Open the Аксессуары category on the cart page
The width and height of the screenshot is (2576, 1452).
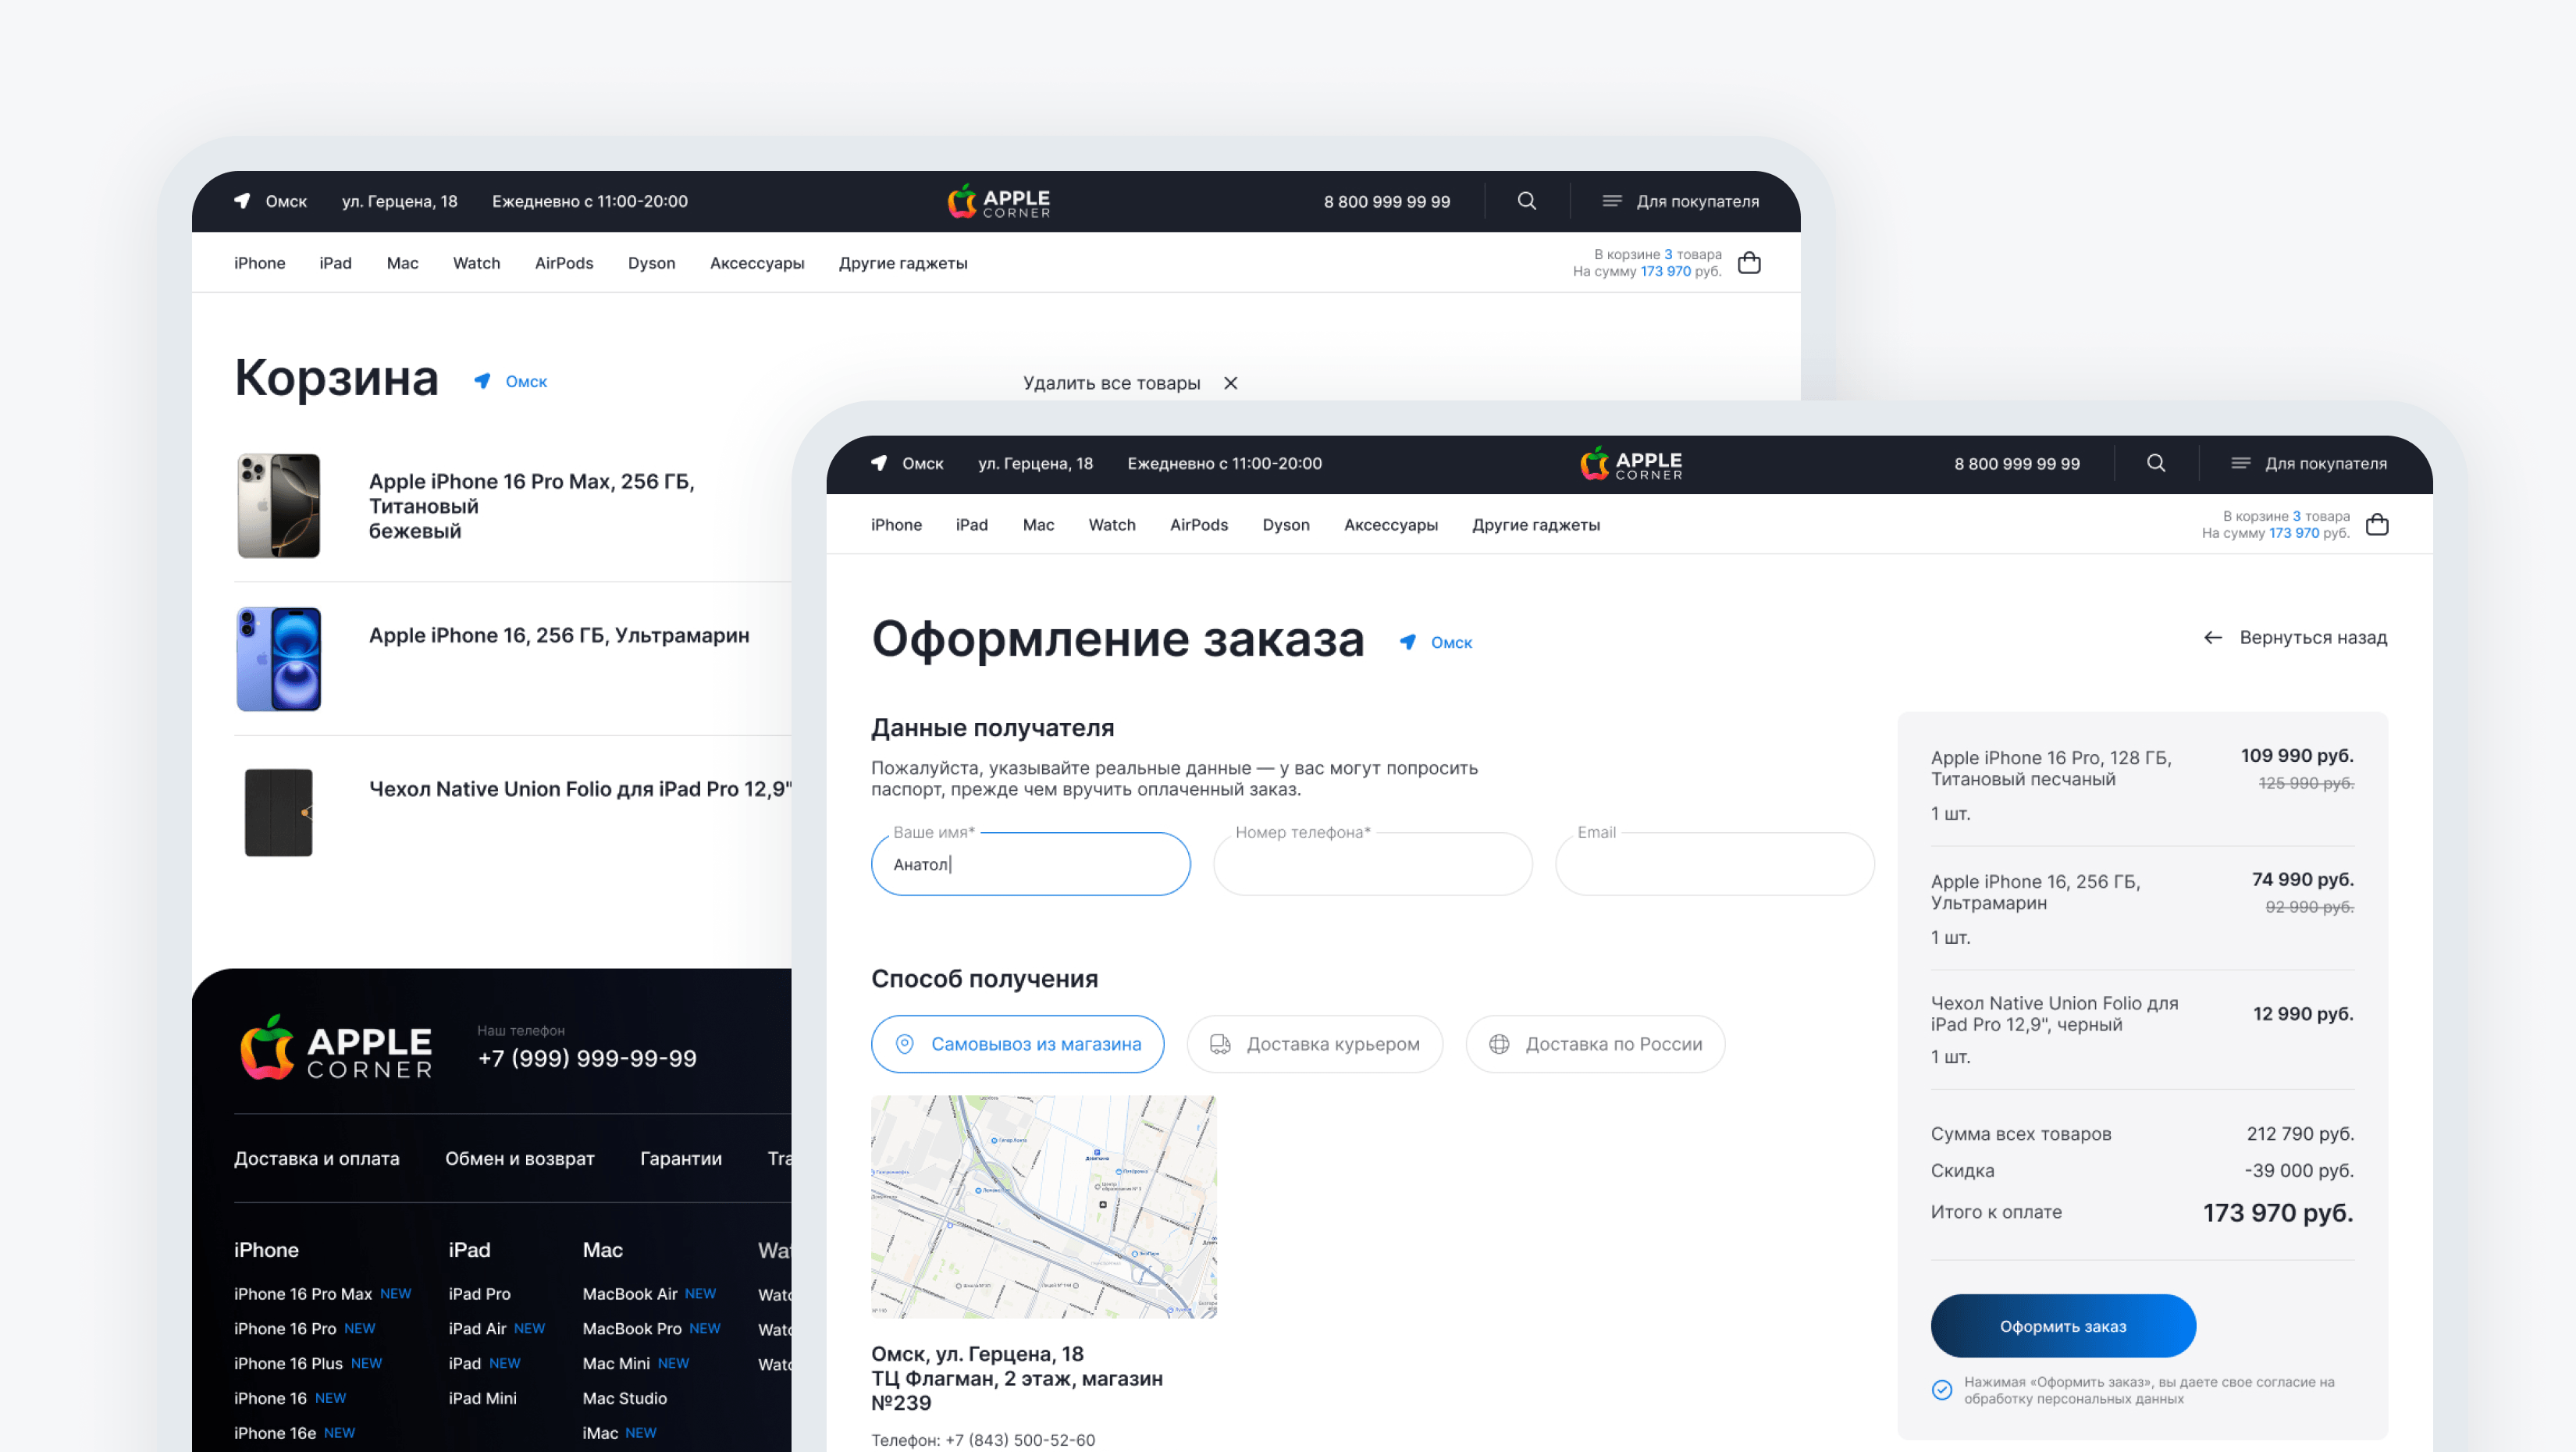(x=757, y=263)
